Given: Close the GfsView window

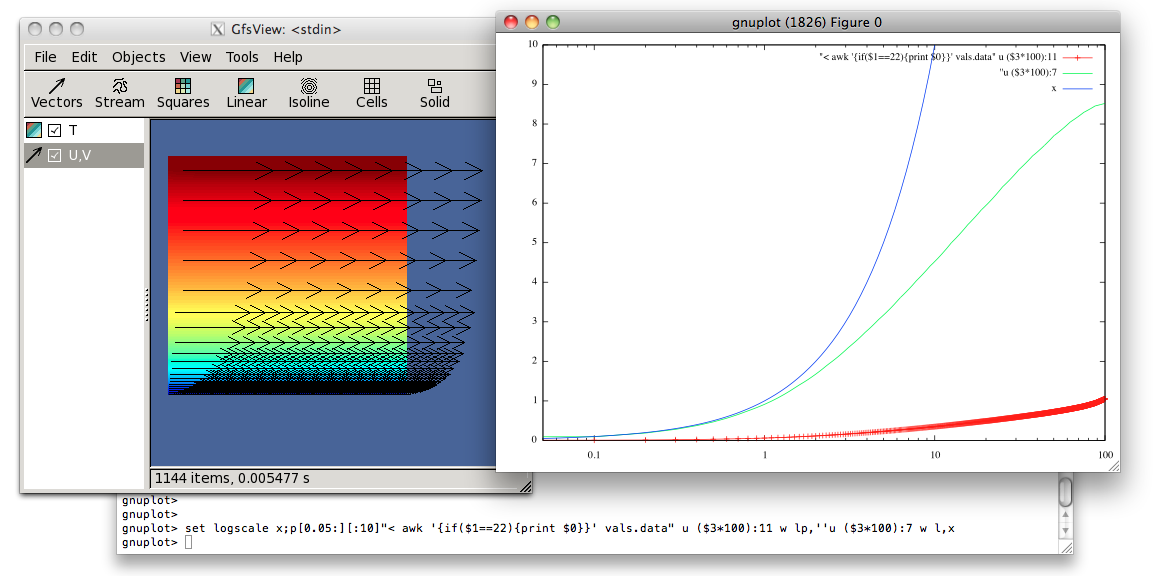Looking at the screenshot, I should click(x=34, y=30).
